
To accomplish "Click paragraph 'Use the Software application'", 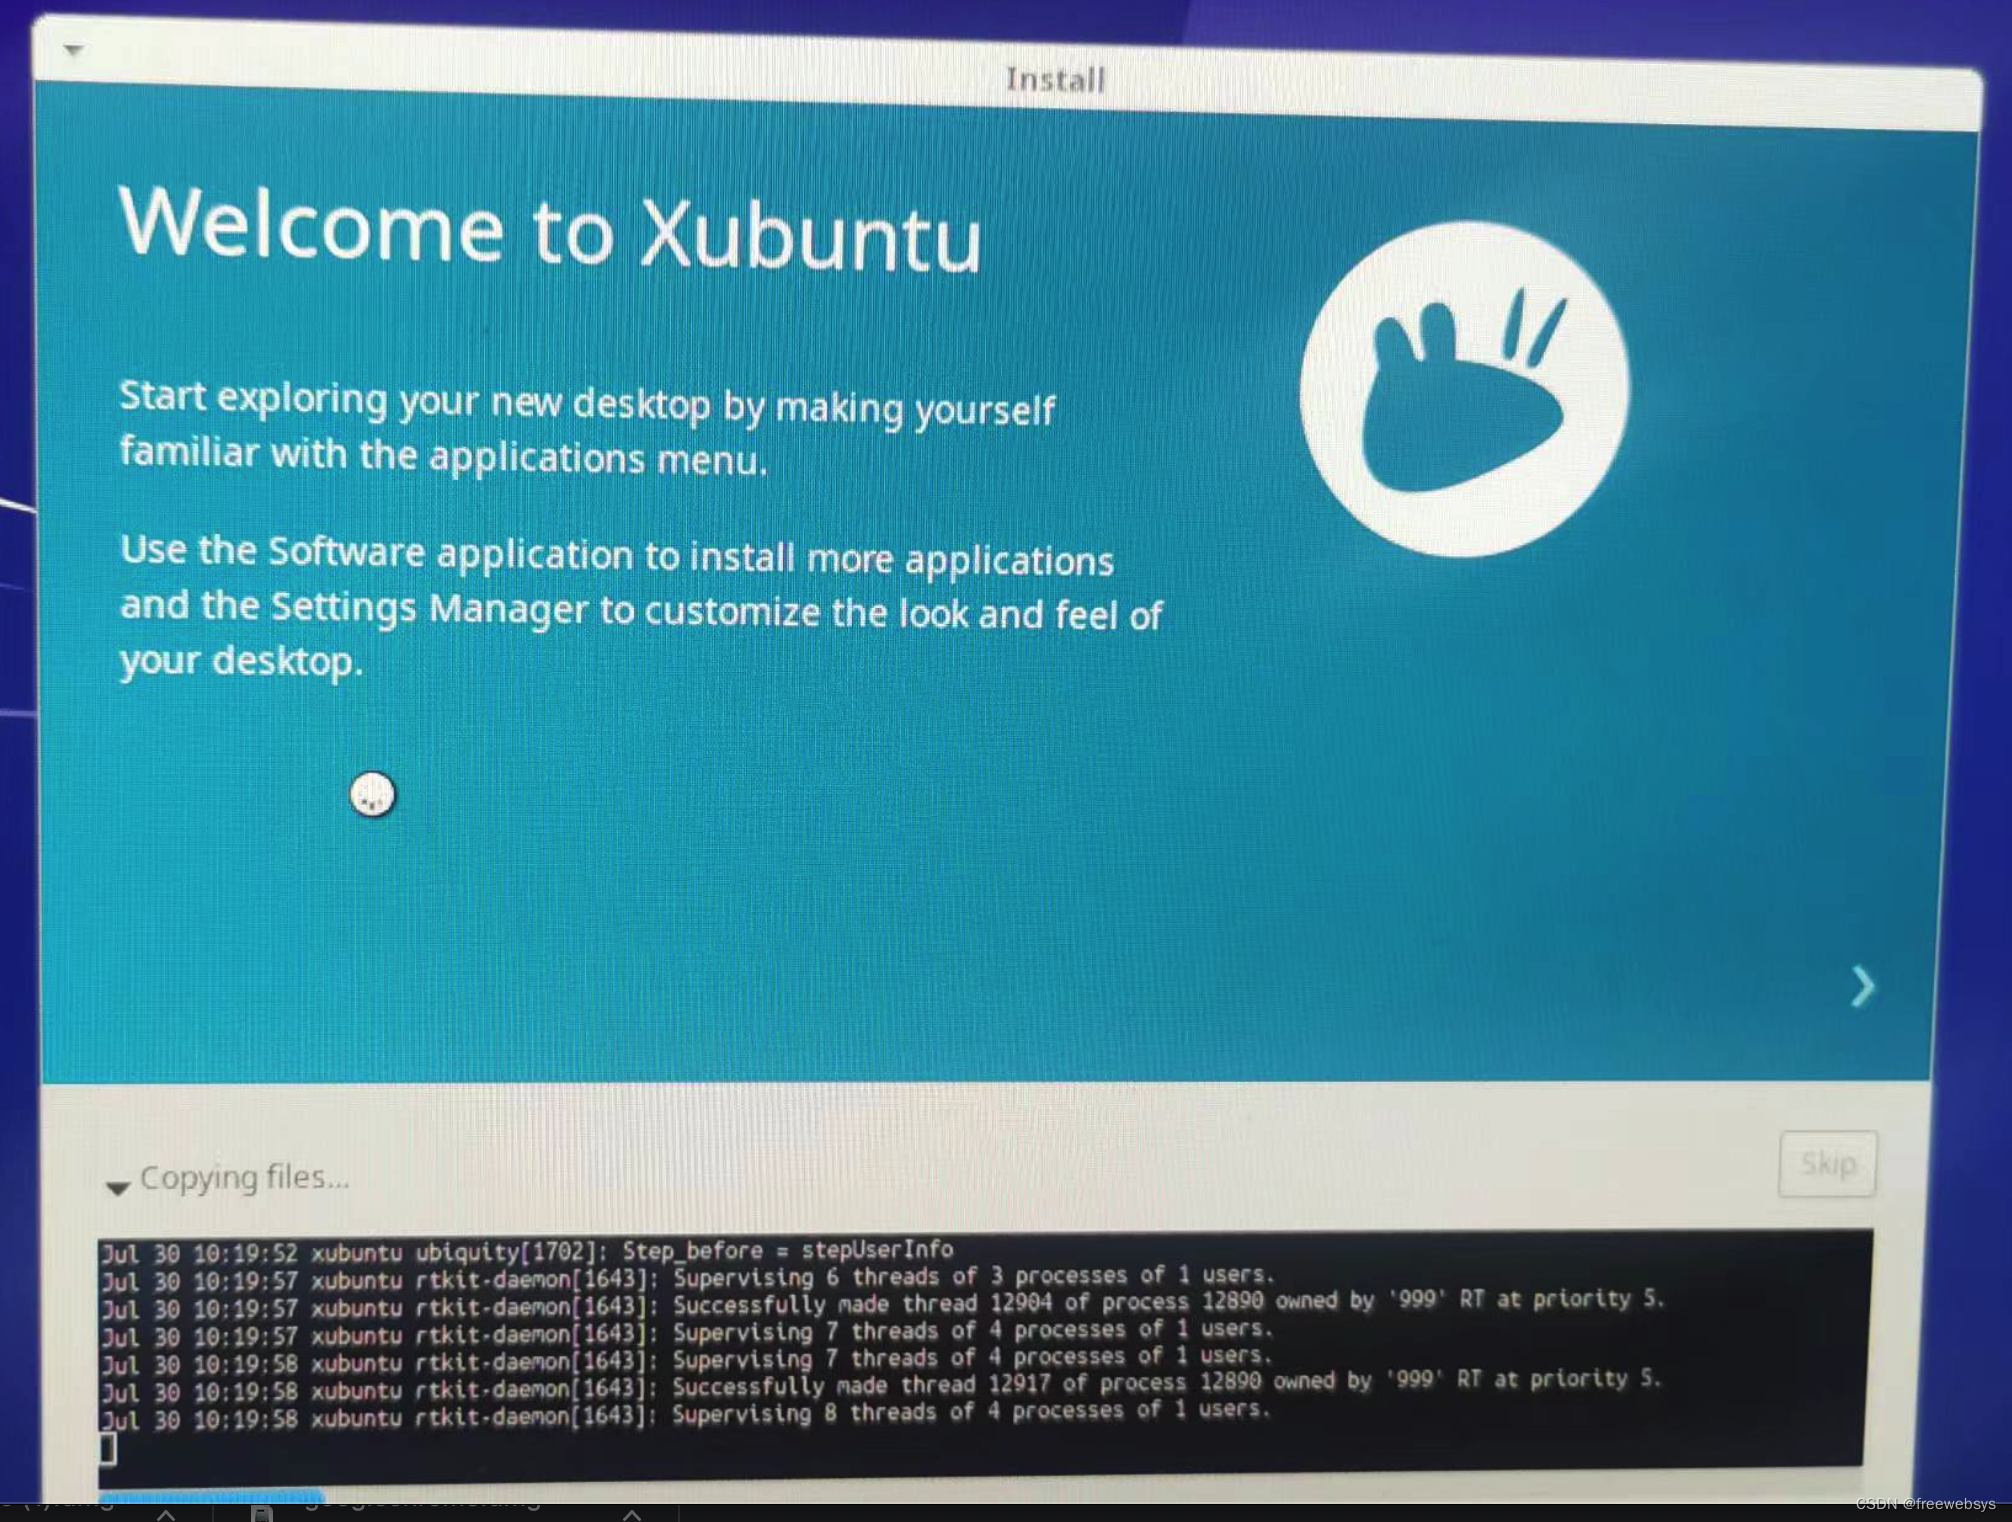I will coord(641,606).
